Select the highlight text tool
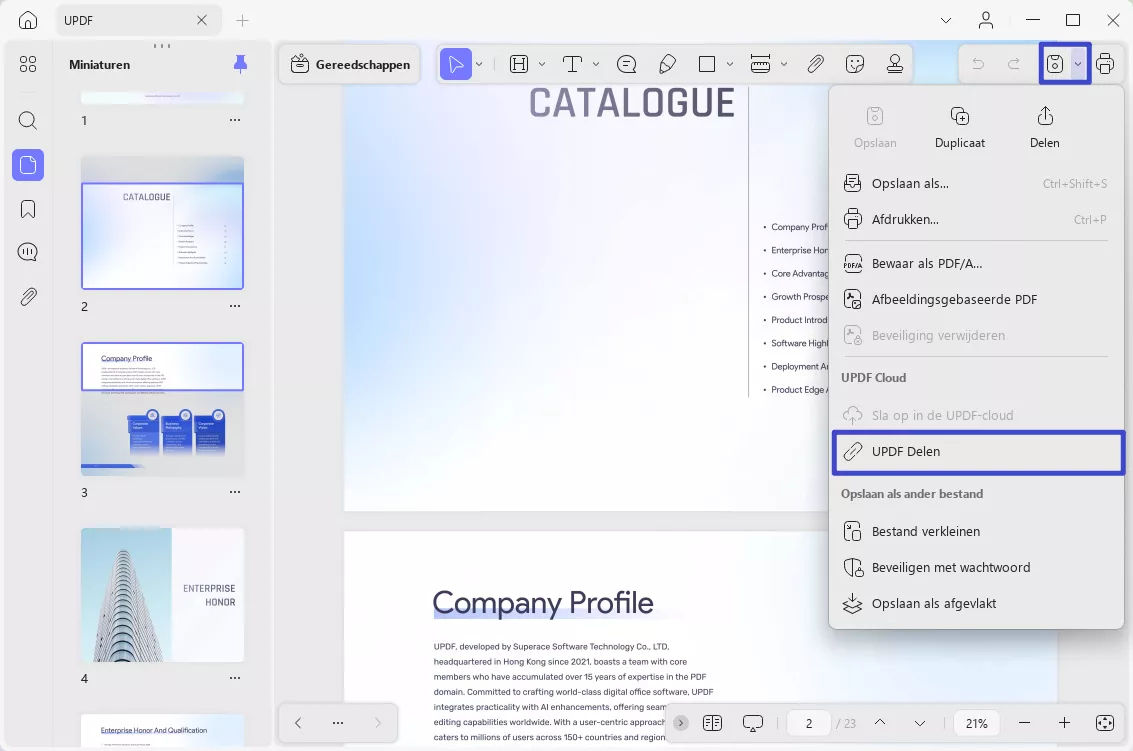Image resolution: width=1133 pixels, height=751 pixels. pyautogui.click(x=519, y=64)
